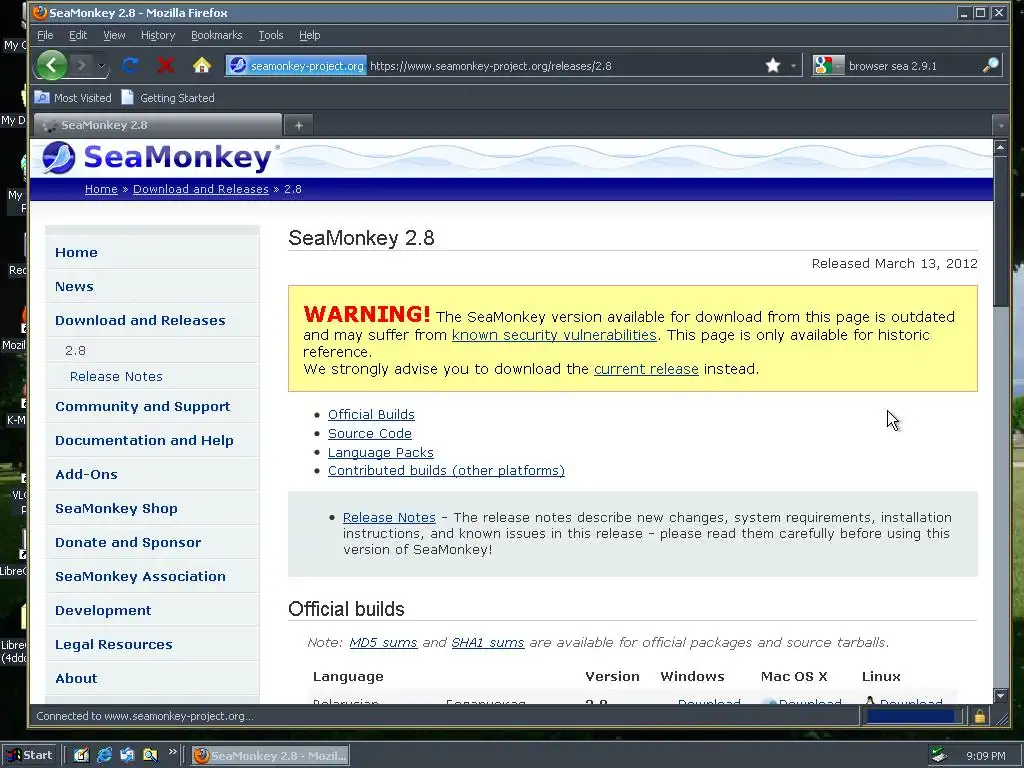The height and width of the screenshot is (768, 1024).
Task: Click the page scrollbar up arrow
Action: [1000, 148]
